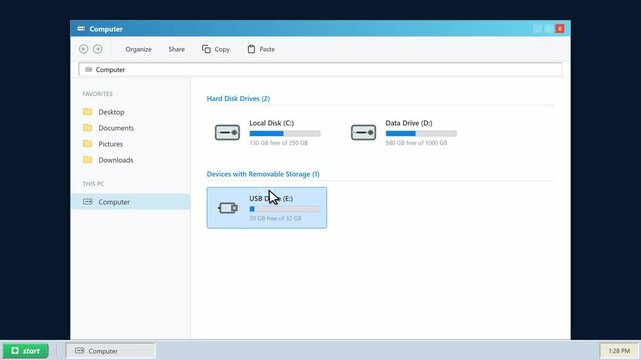Select the Data Drive (D:) hard drive icon
641x360 pixels.
click(363, 132)
